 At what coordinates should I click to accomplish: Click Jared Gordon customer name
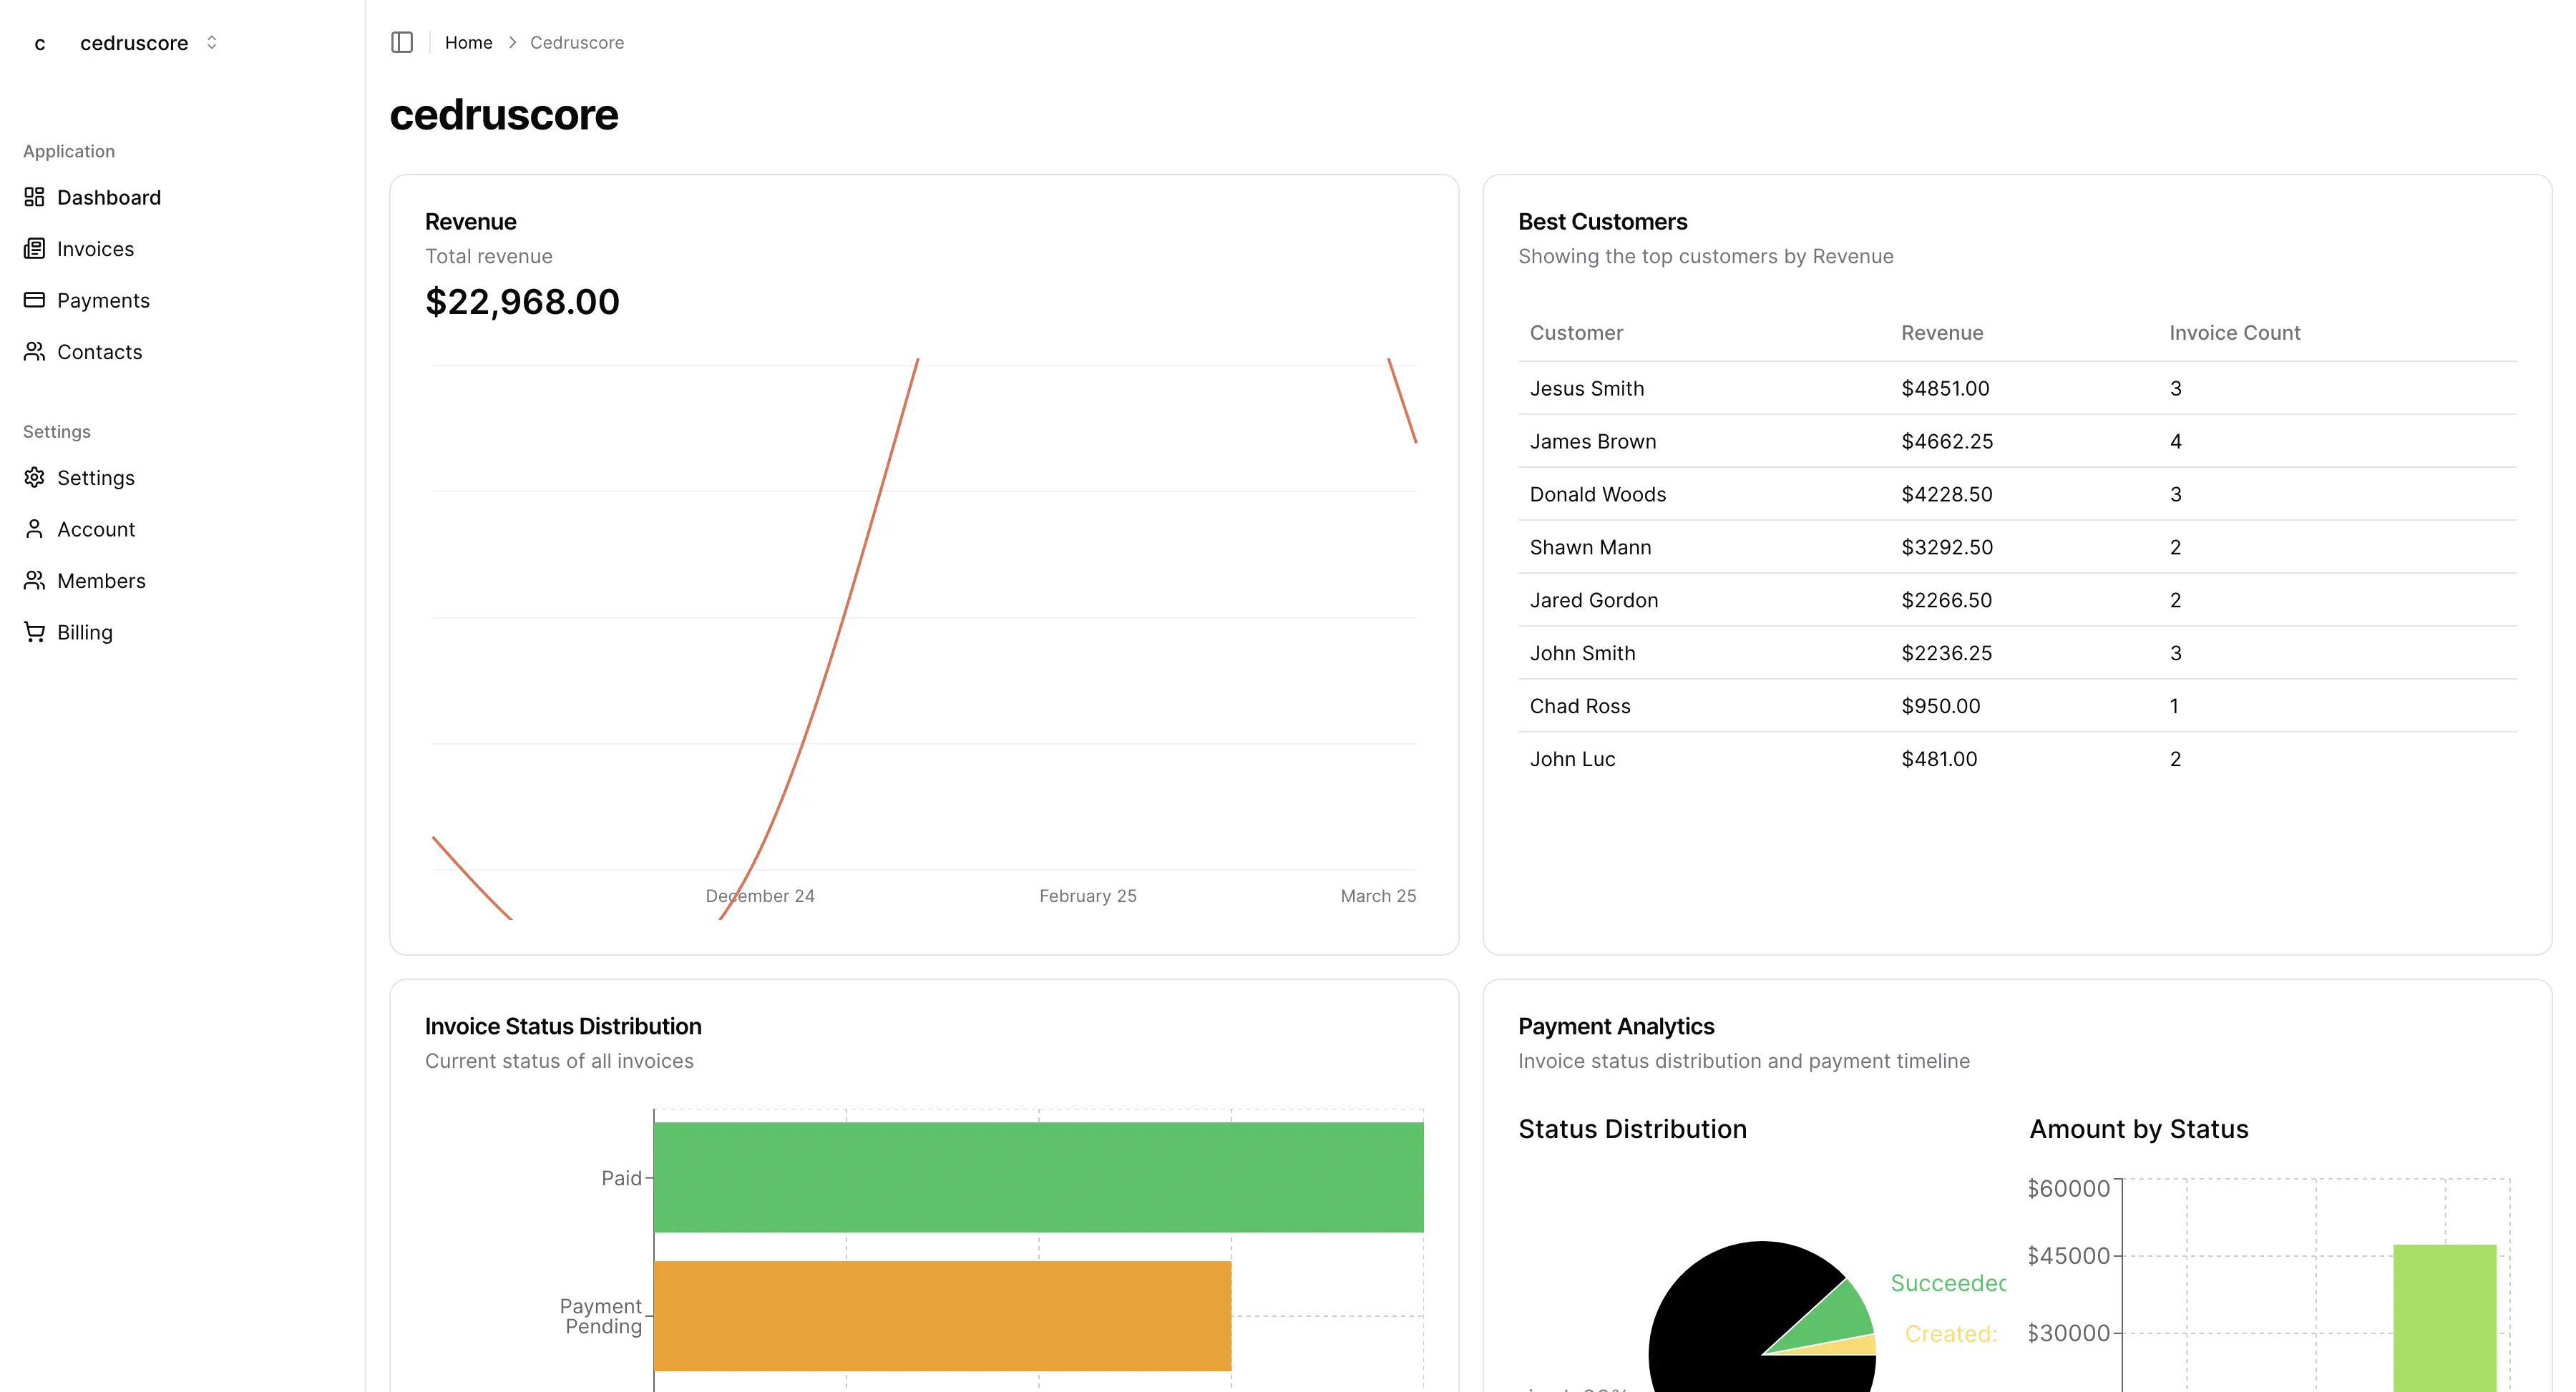(x=1594, y=600)
